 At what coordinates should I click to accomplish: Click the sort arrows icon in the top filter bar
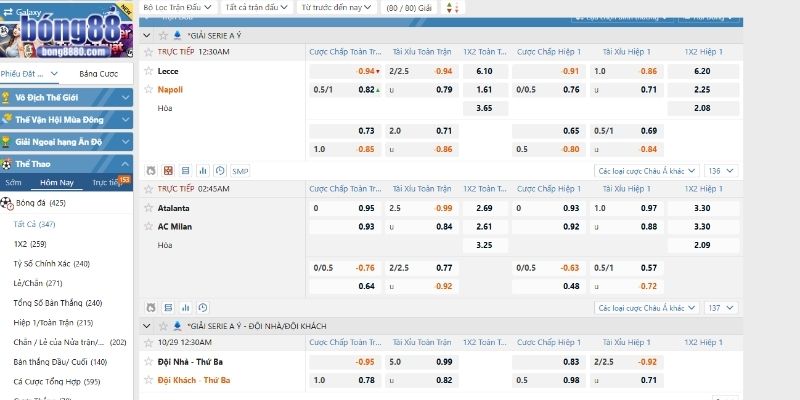(451, 8)
